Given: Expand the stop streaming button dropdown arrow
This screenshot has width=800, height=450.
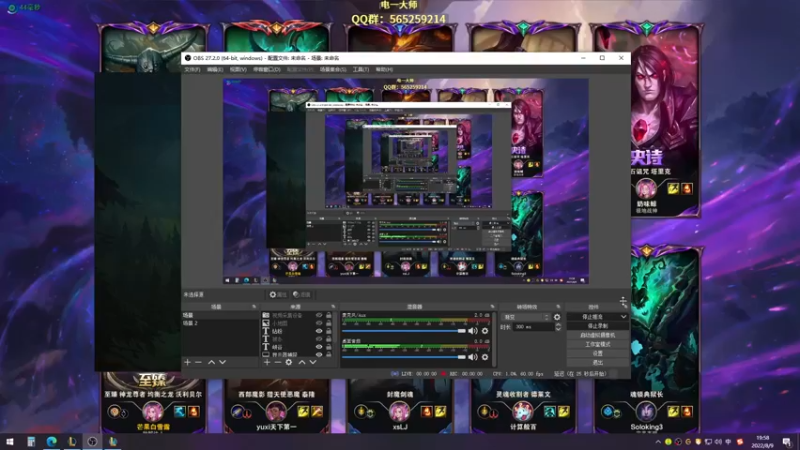Looking at the screenshot, I should [623, 317].
